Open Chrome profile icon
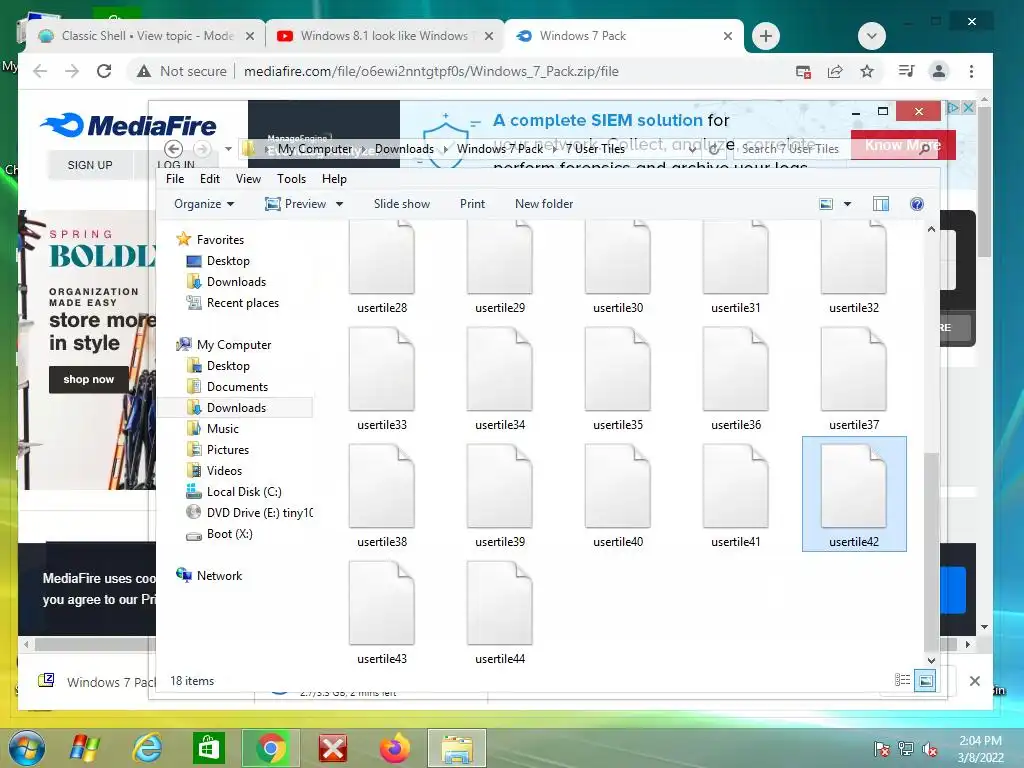Viewport: 1024px width, 768px height. click(938, 71)
